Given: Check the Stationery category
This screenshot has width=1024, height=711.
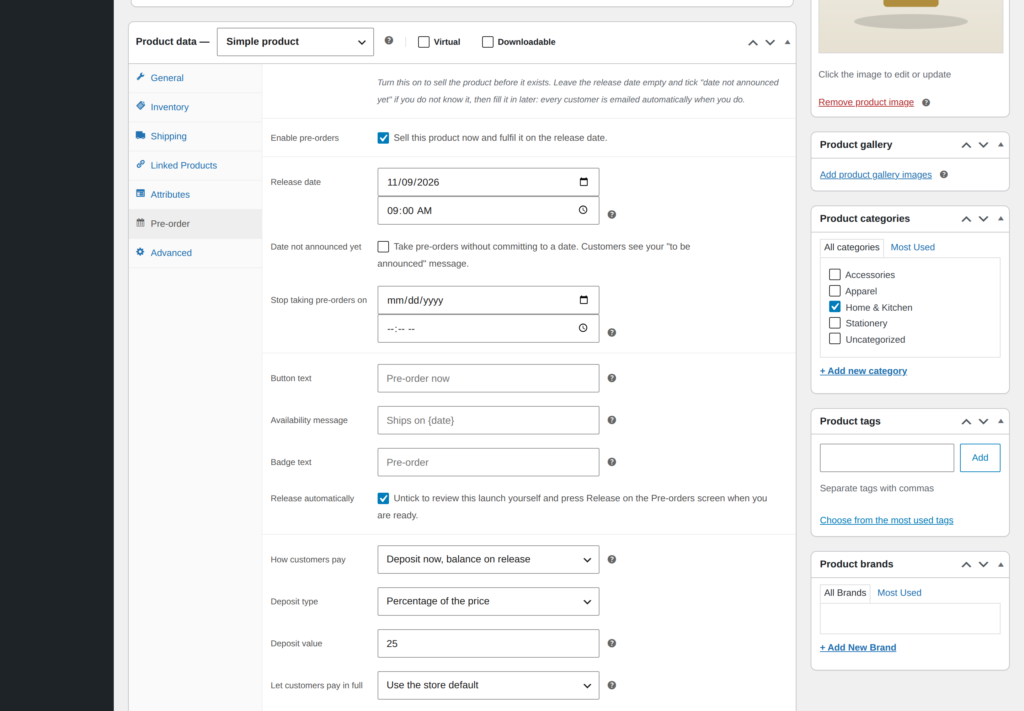Looking at the screenshot, I should pyautogui.click(x=835, y=323).
